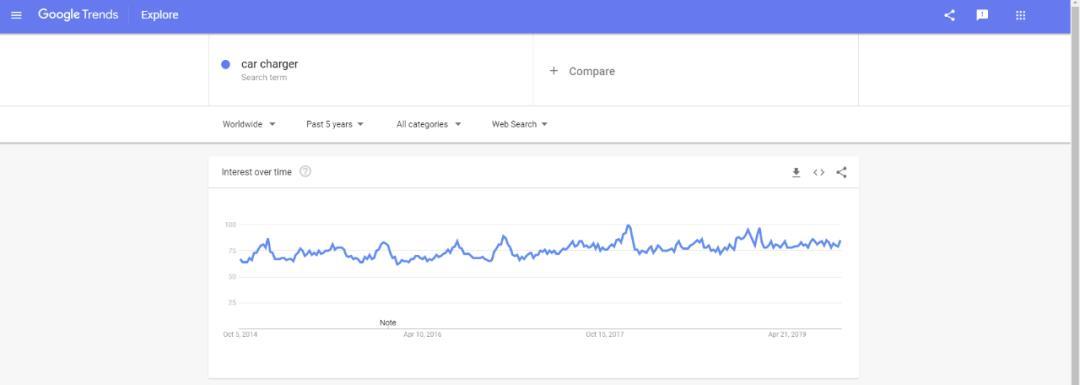Open the hamburger navigation menu
The width and height of the screenshot is (1080, 385).
click(17, 15)
